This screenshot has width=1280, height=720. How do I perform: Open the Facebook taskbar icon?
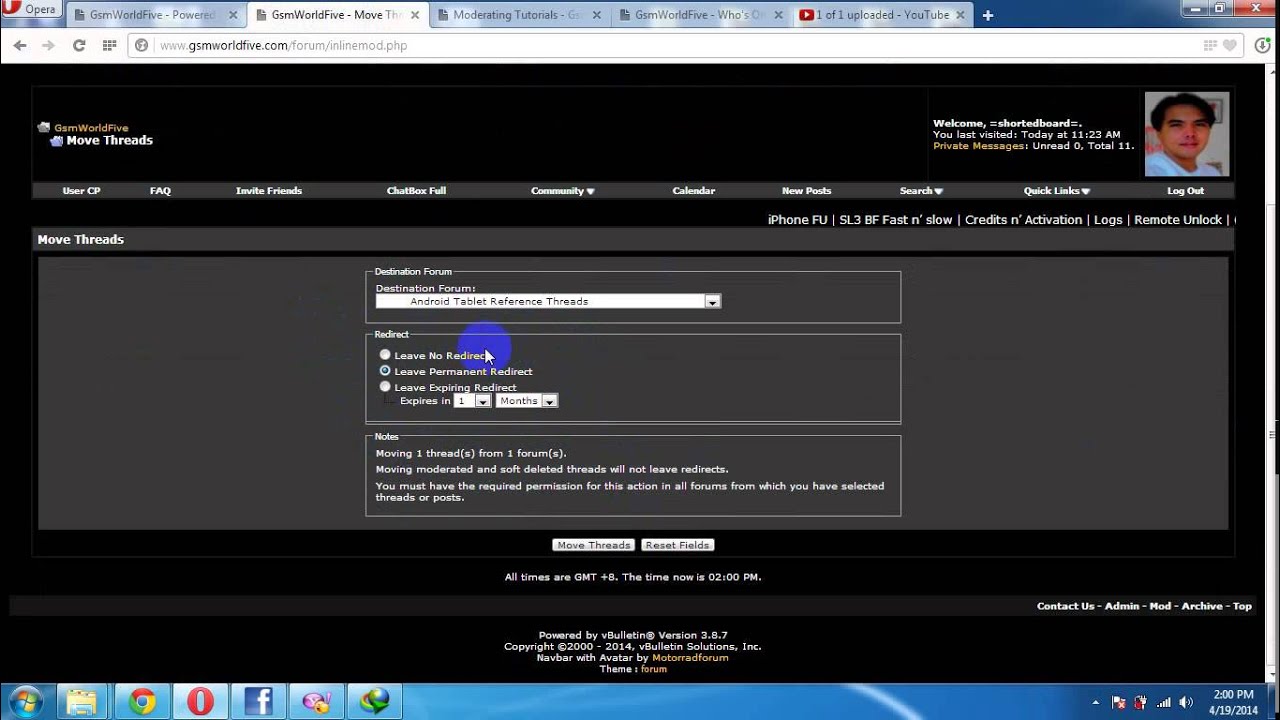tap(258, 702)
